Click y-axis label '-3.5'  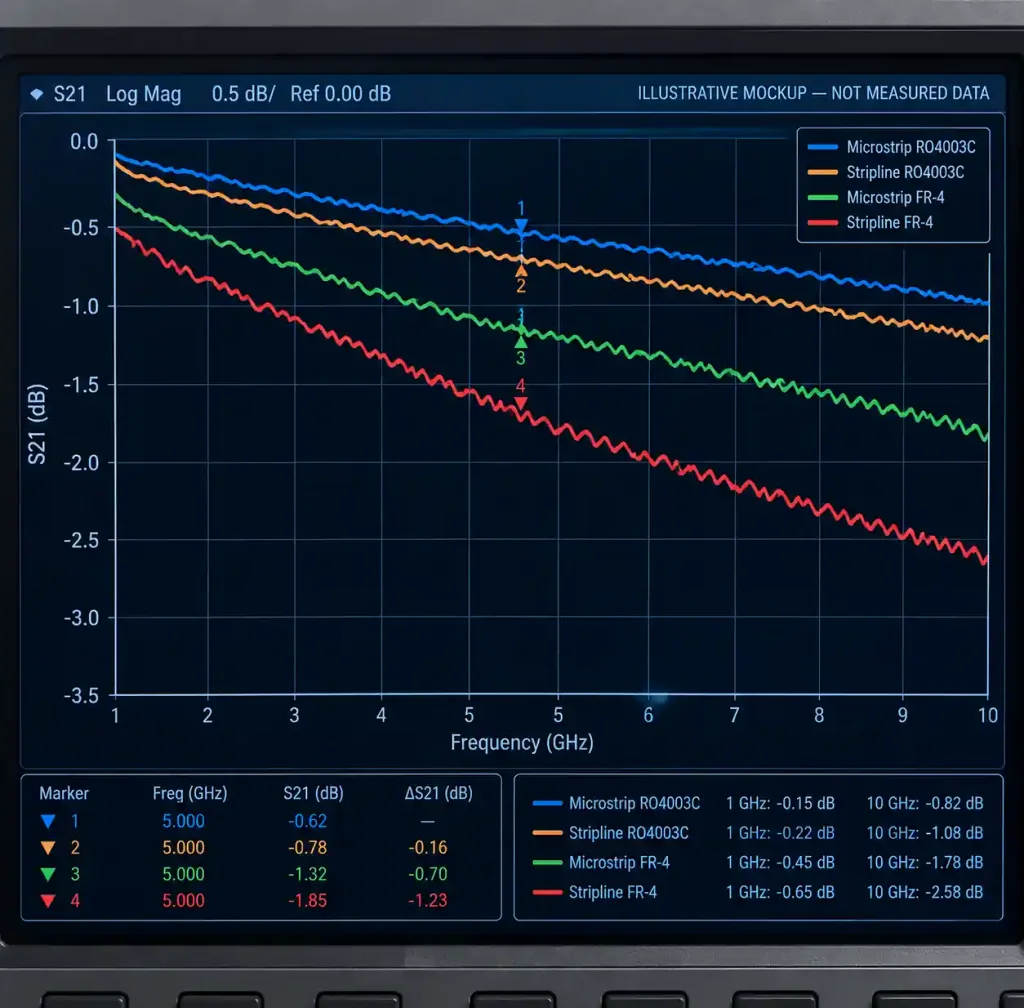click(x=82, y=695)
